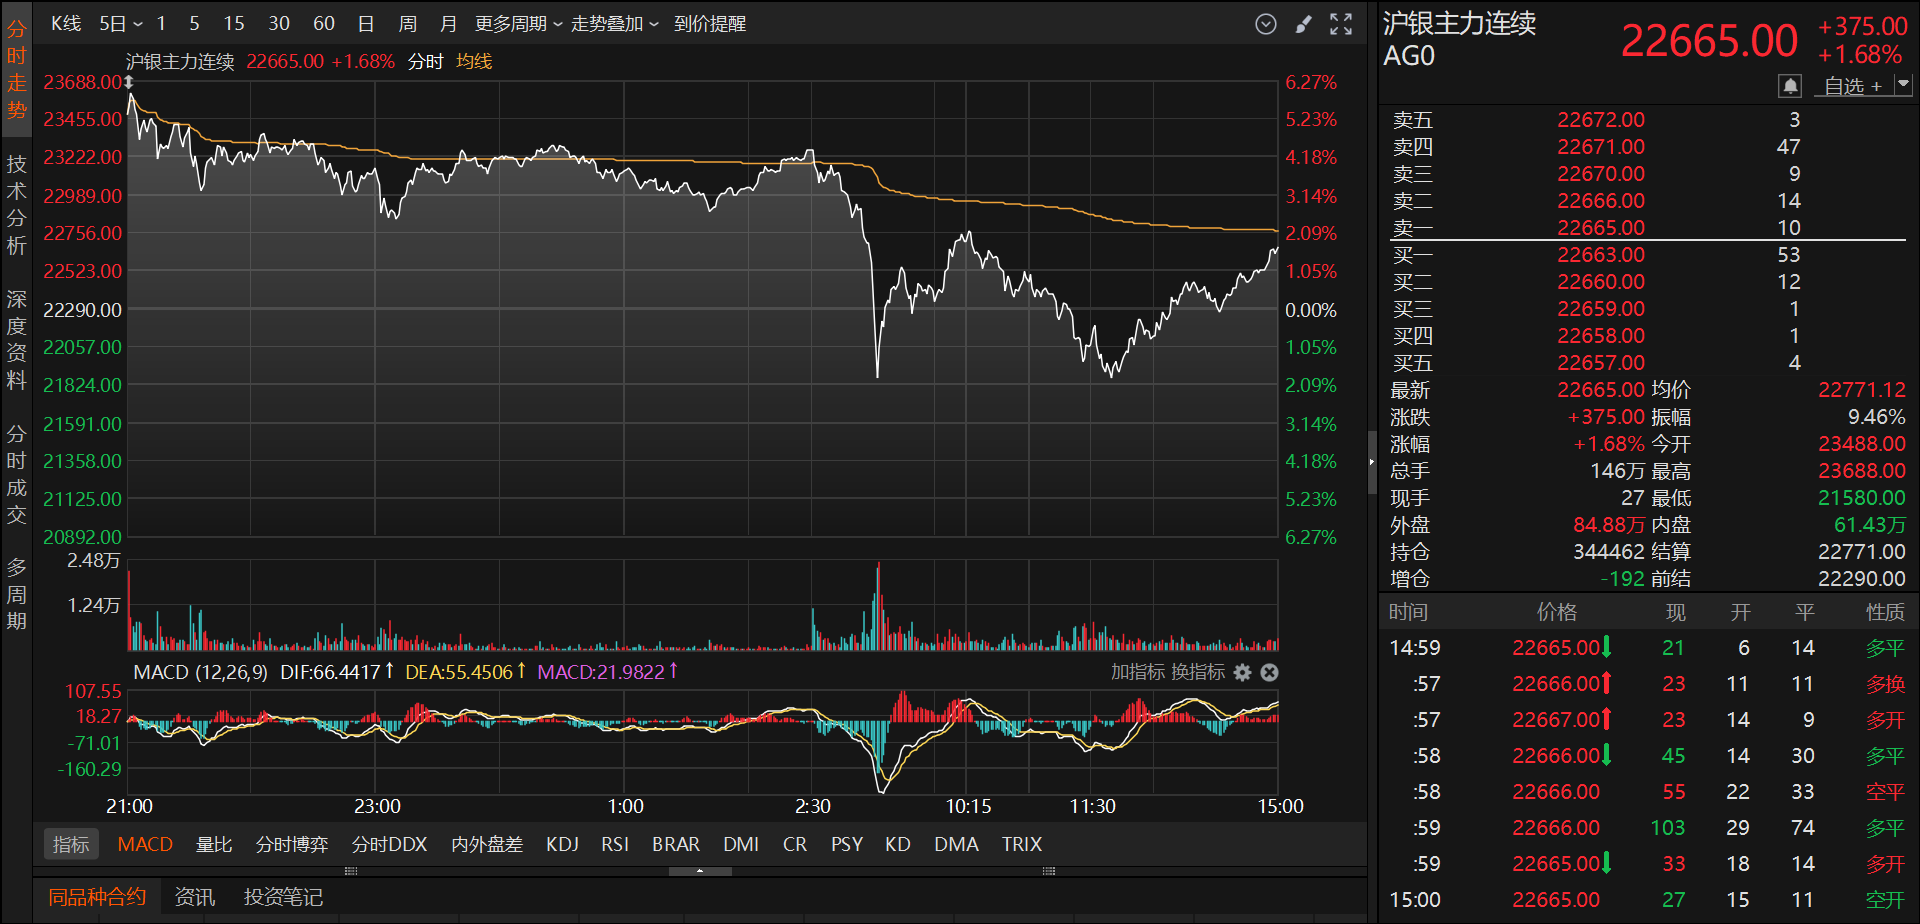The height and width of the screenshot is (924, 1920).
Task: Click the 最低 value 21580.00
Action: click(1862, 498)
